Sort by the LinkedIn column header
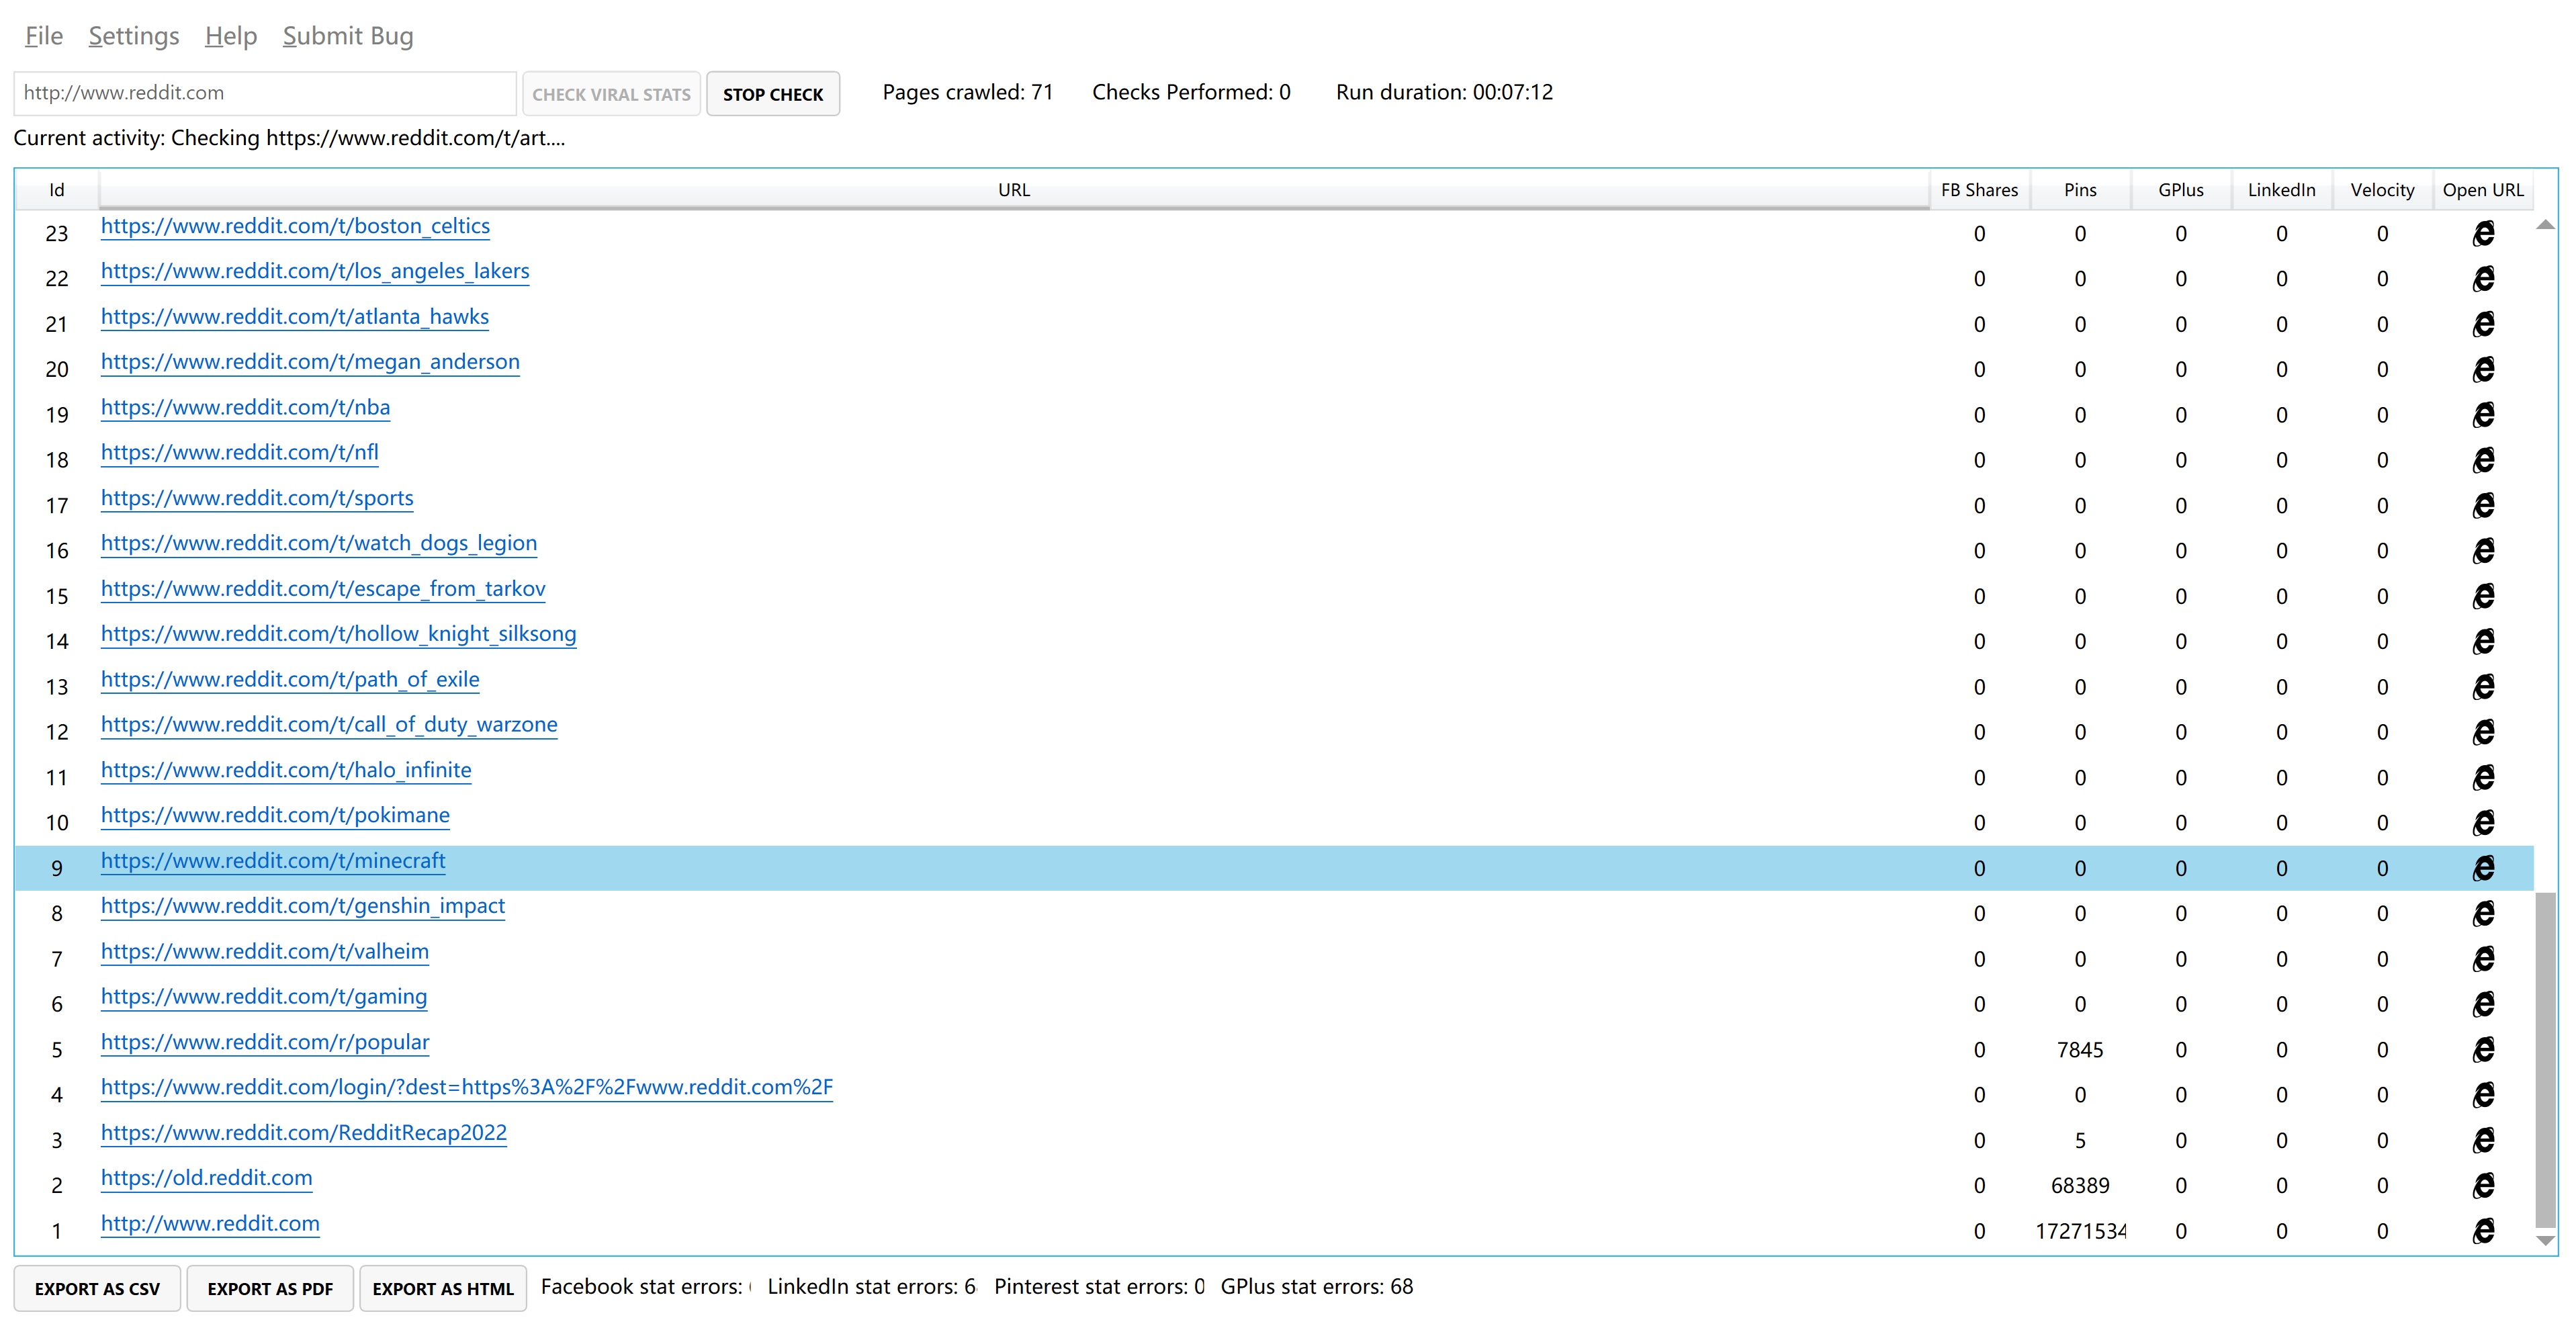The width and height of the screenshot is (2576, 1326). point(2281,190)
